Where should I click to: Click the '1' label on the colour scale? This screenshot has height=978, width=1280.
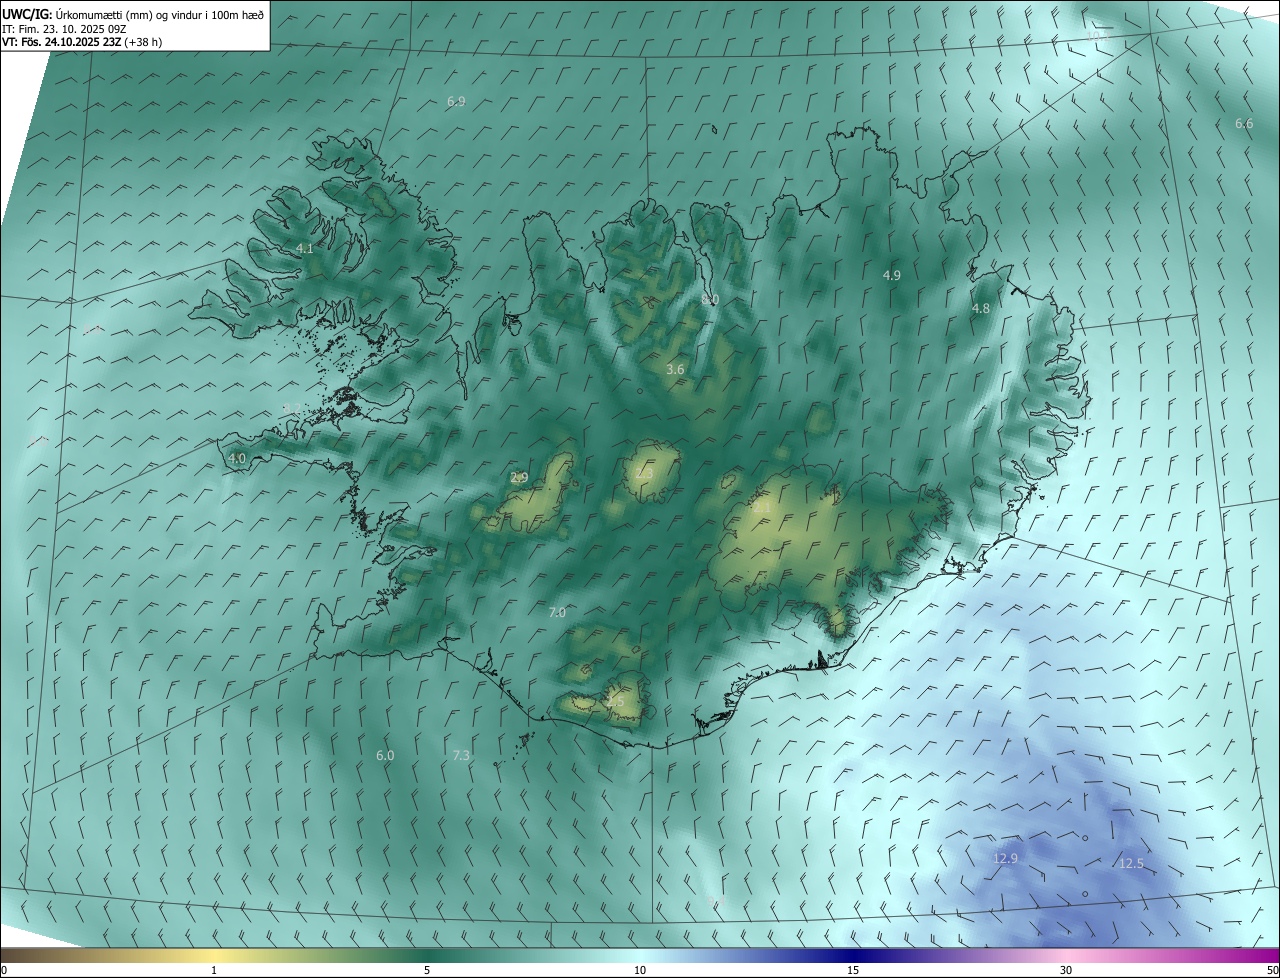(215, 971)
